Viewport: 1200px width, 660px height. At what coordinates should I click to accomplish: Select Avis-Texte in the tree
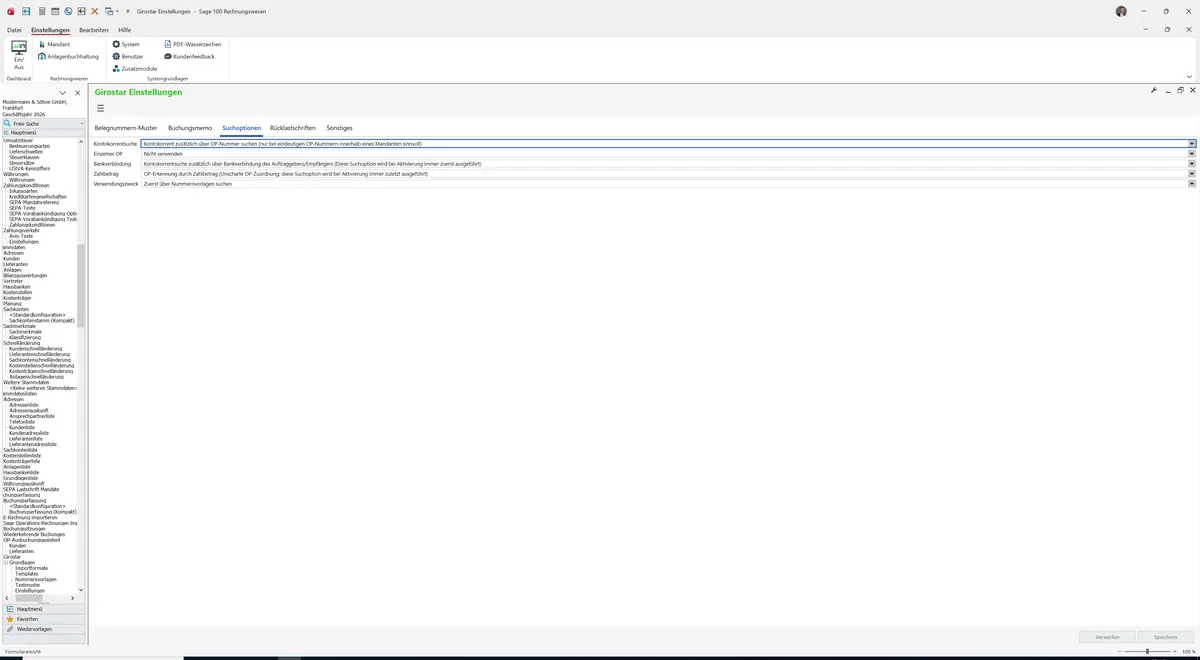(x=21, y=236)
